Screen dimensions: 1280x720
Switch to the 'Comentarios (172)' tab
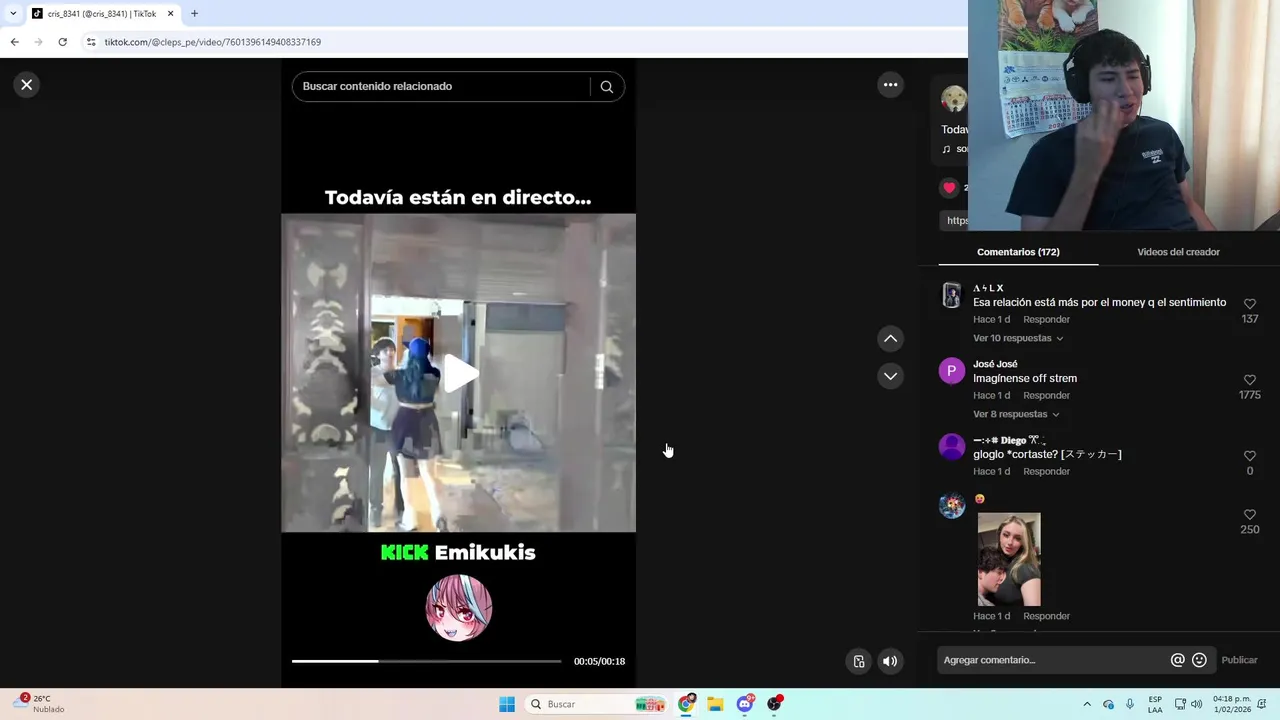tap(1018, 252)
